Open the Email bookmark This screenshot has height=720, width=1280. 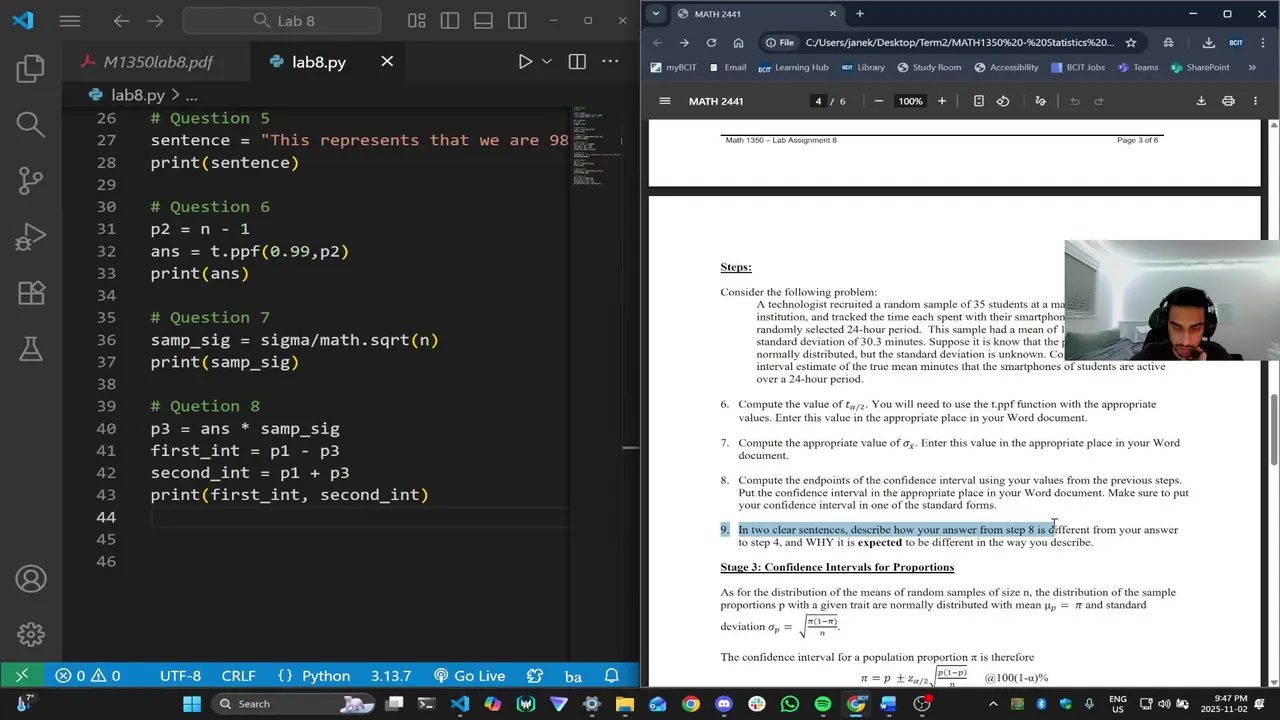pos(727,67)
